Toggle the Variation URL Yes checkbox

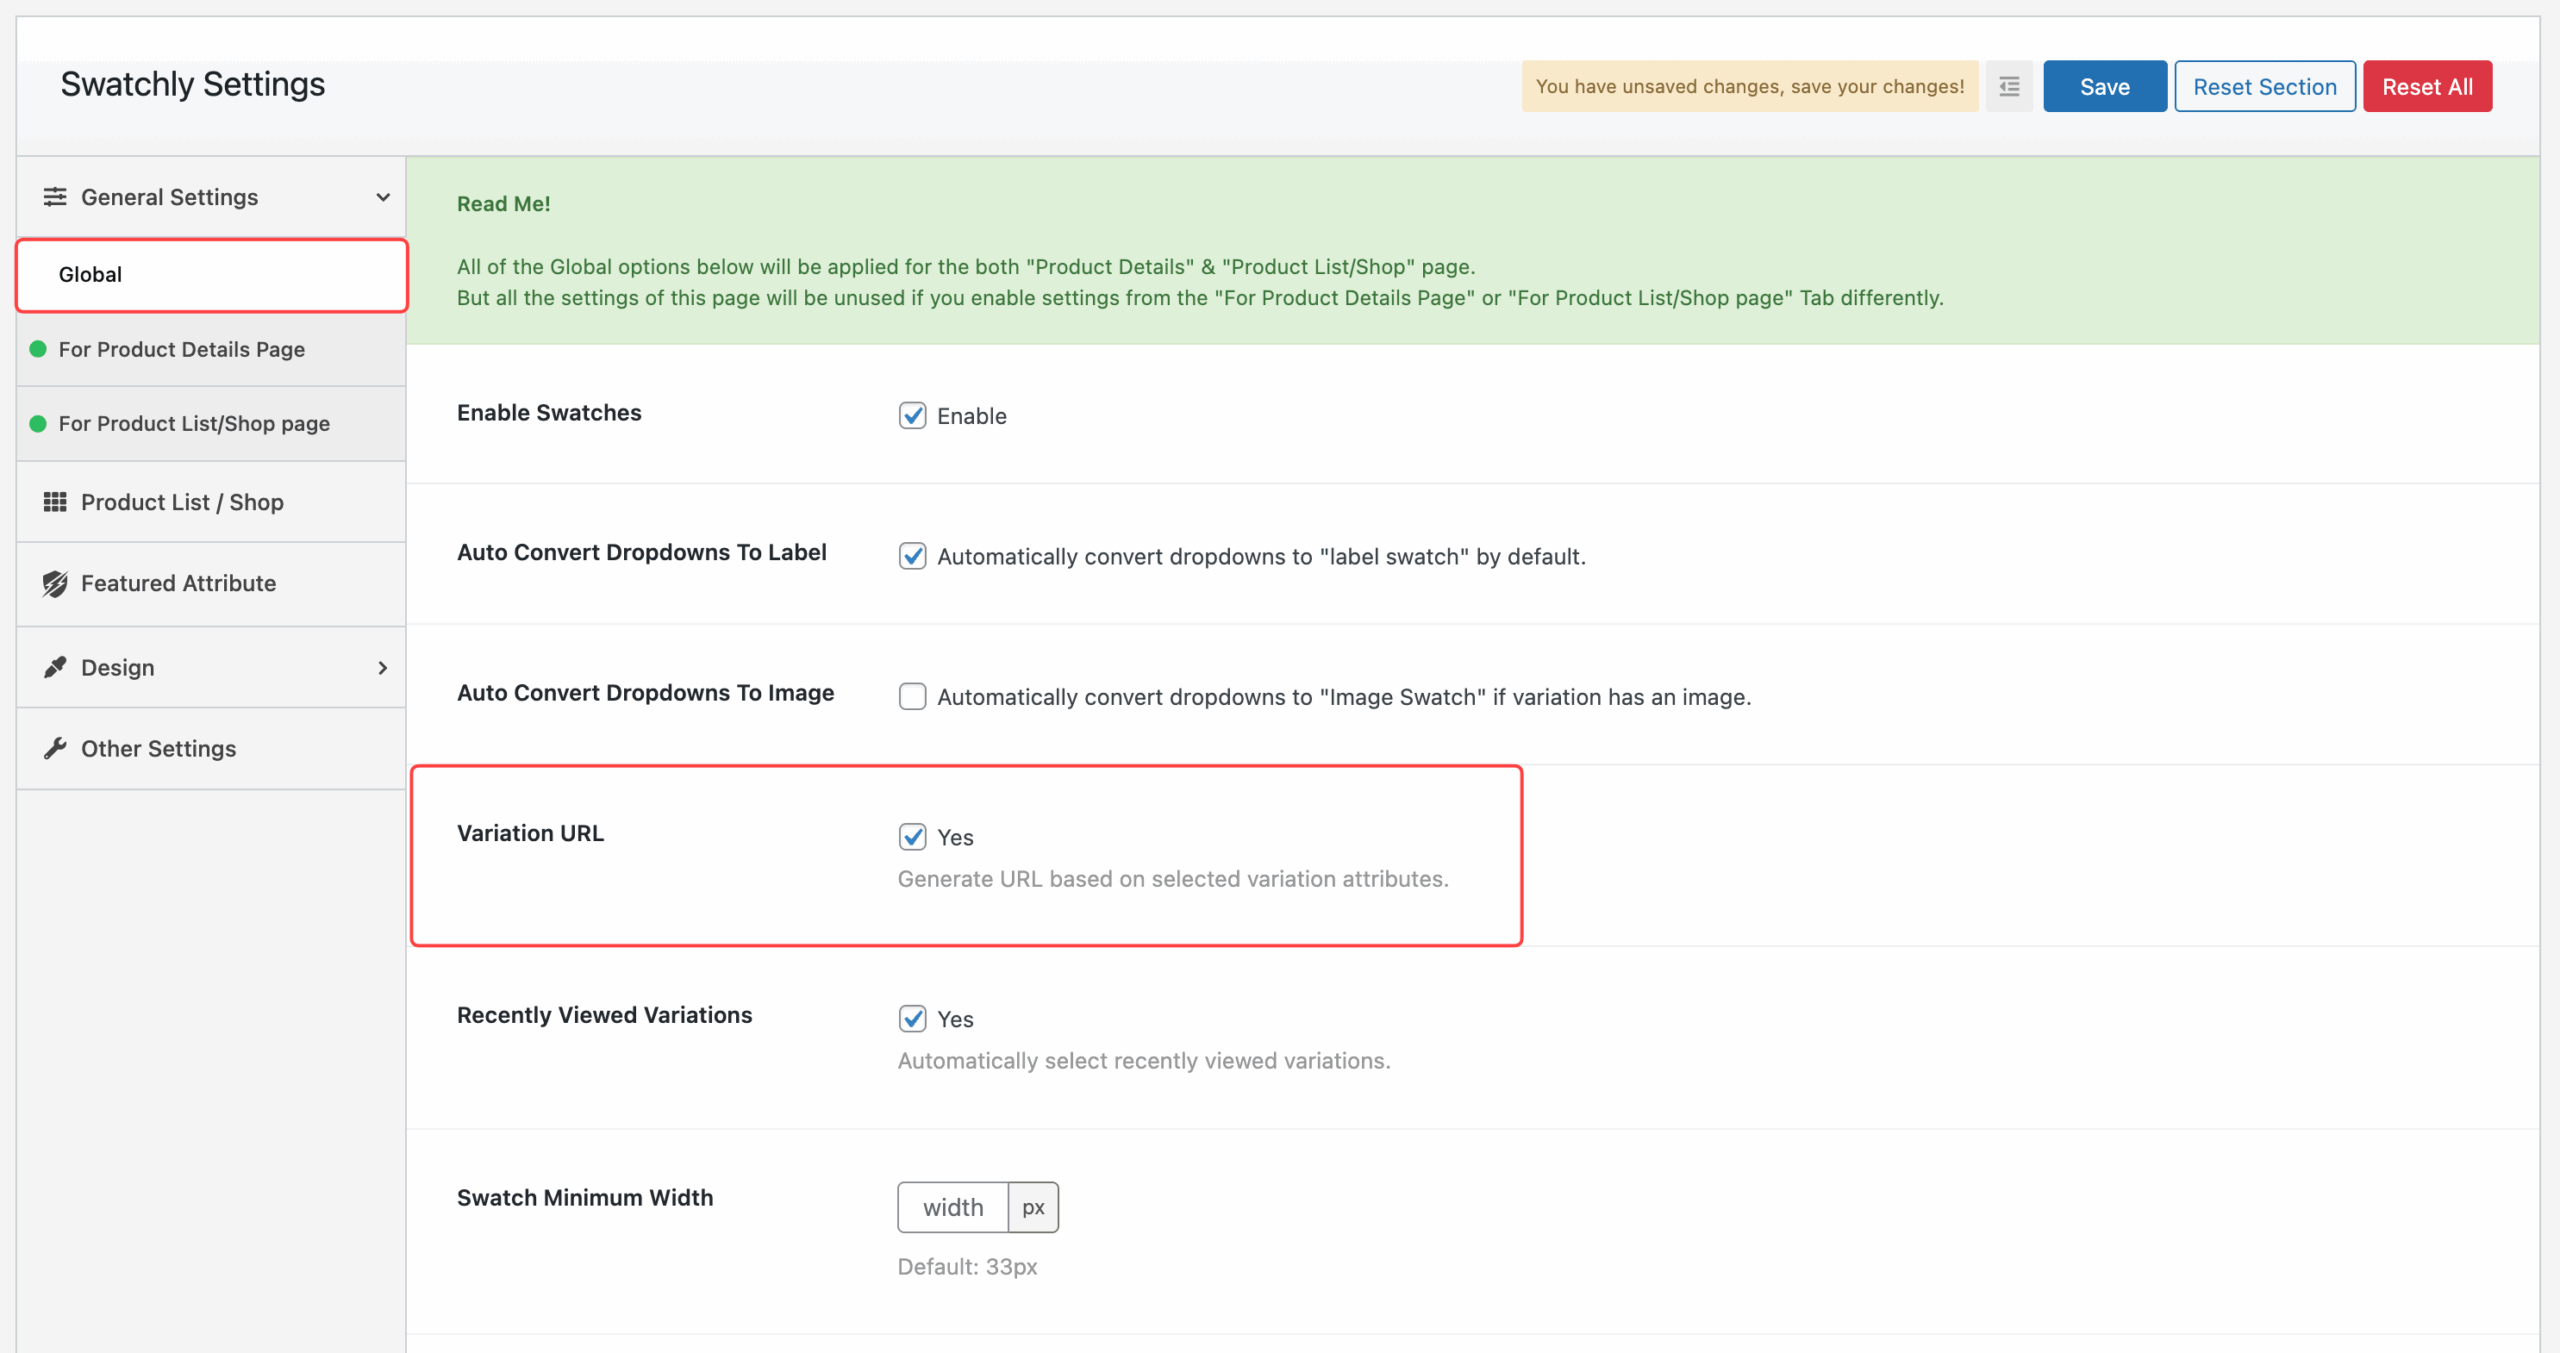pos(912,836)
